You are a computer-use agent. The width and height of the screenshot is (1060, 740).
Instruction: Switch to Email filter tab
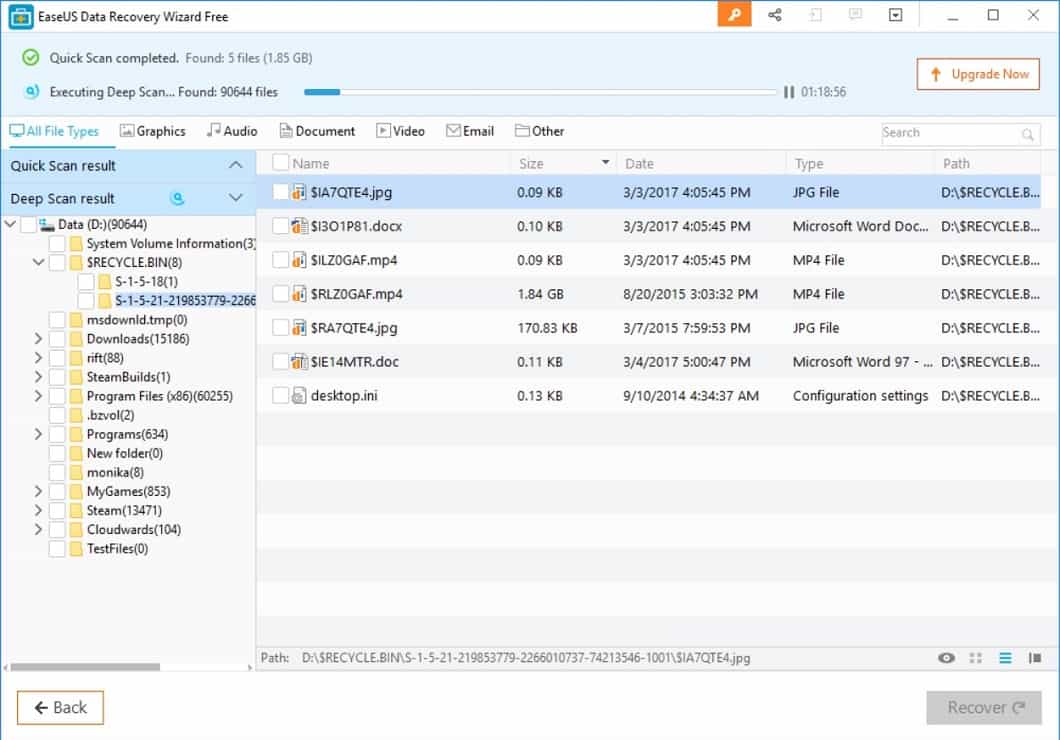pos(470,131)
